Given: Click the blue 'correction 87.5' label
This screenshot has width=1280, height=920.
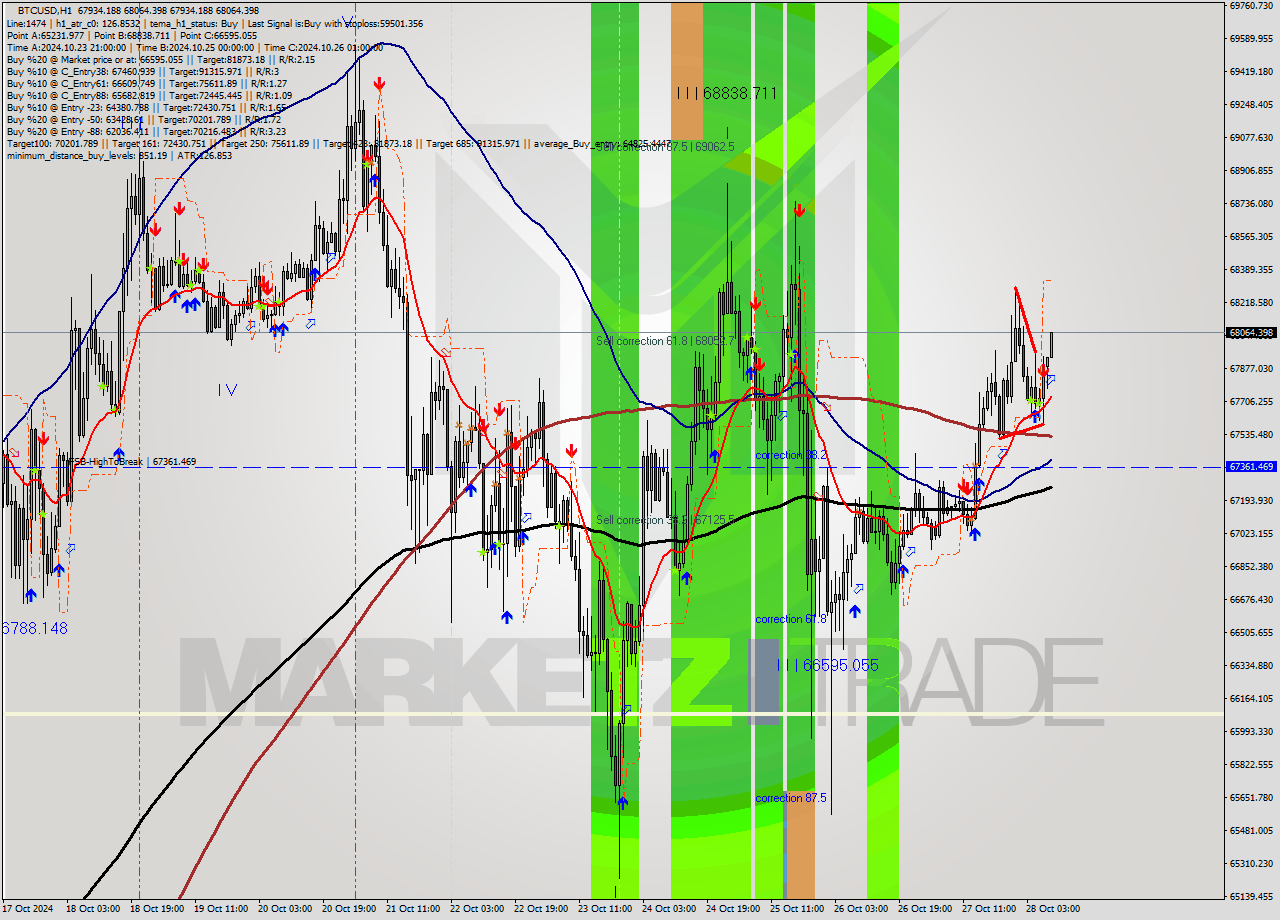Looking at the screenshot, I should [x=791, y=798].
